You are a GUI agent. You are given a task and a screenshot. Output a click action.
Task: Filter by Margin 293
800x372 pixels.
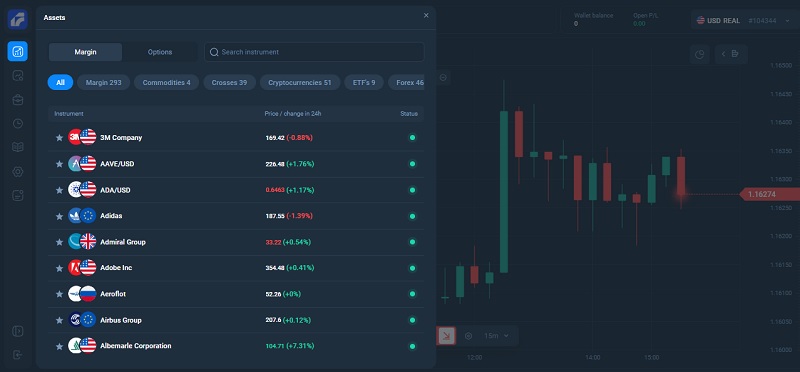(x=104, y=82)
